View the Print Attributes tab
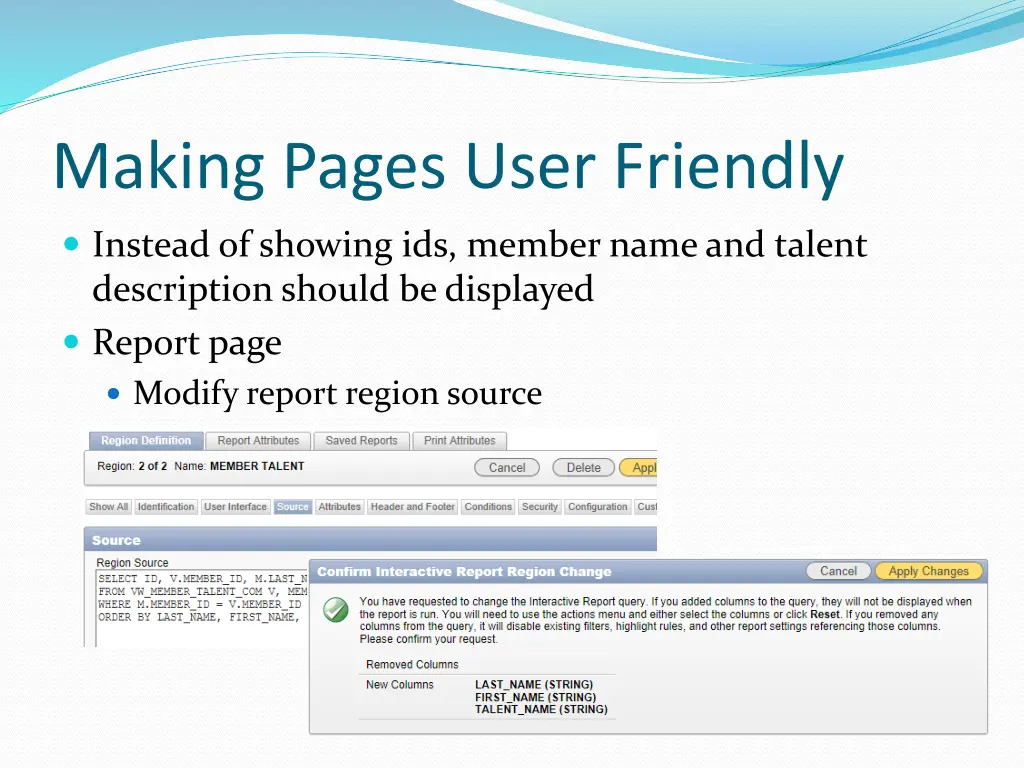 coord(459,441)
